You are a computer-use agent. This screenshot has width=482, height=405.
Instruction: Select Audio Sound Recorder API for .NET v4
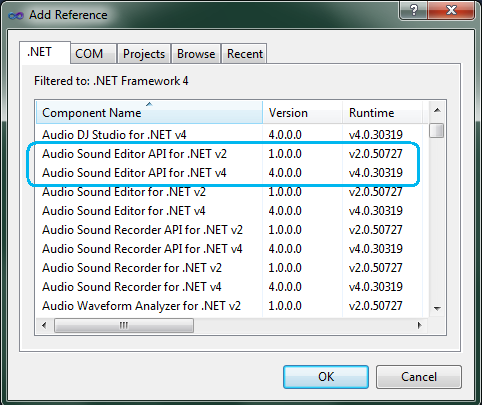click(x=142, y=249)
